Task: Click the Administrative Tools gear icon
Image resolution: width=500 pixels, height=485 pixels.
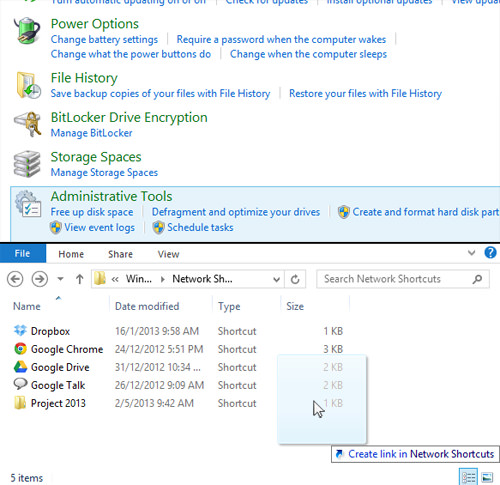Action: pos(28,204)
